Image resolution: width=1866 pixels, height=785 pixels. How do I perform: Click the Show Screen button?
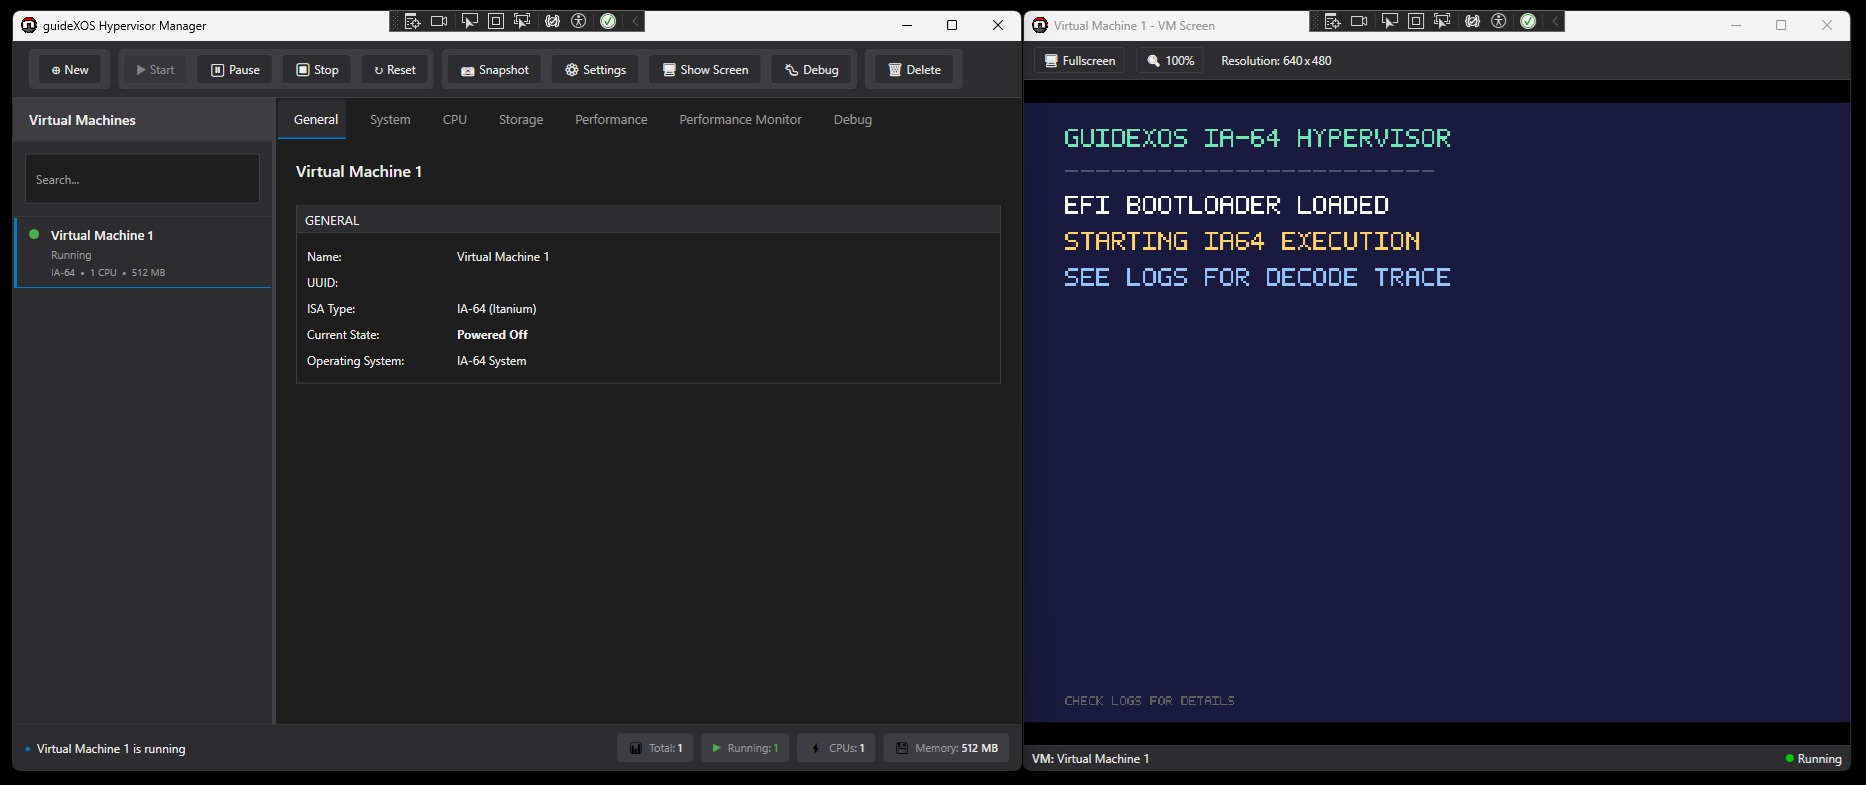tap(705, 70)
